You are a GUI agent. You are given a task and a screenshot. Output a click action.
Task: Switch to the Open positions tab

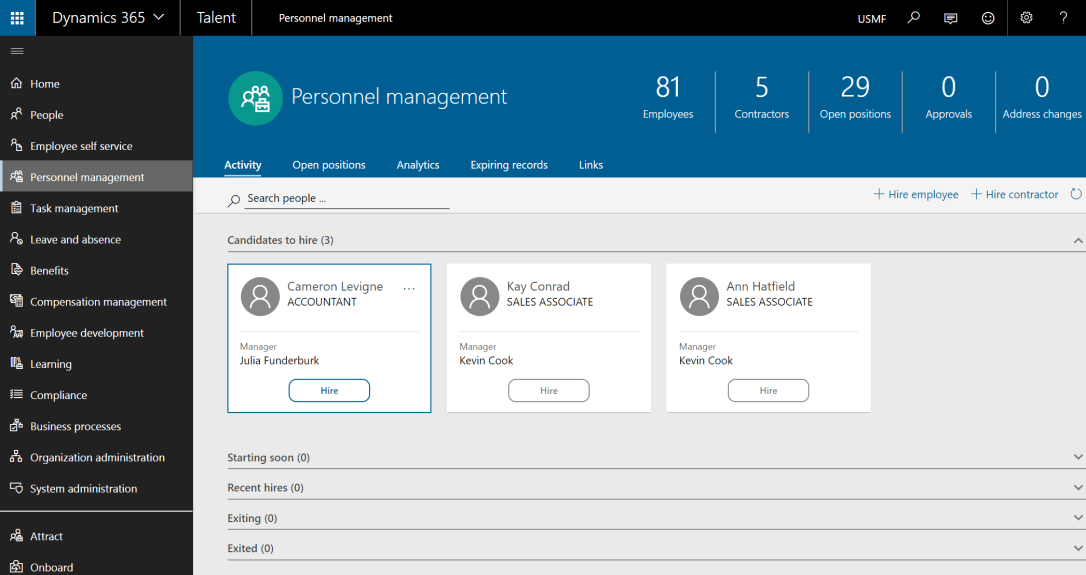tap(329, 165)
